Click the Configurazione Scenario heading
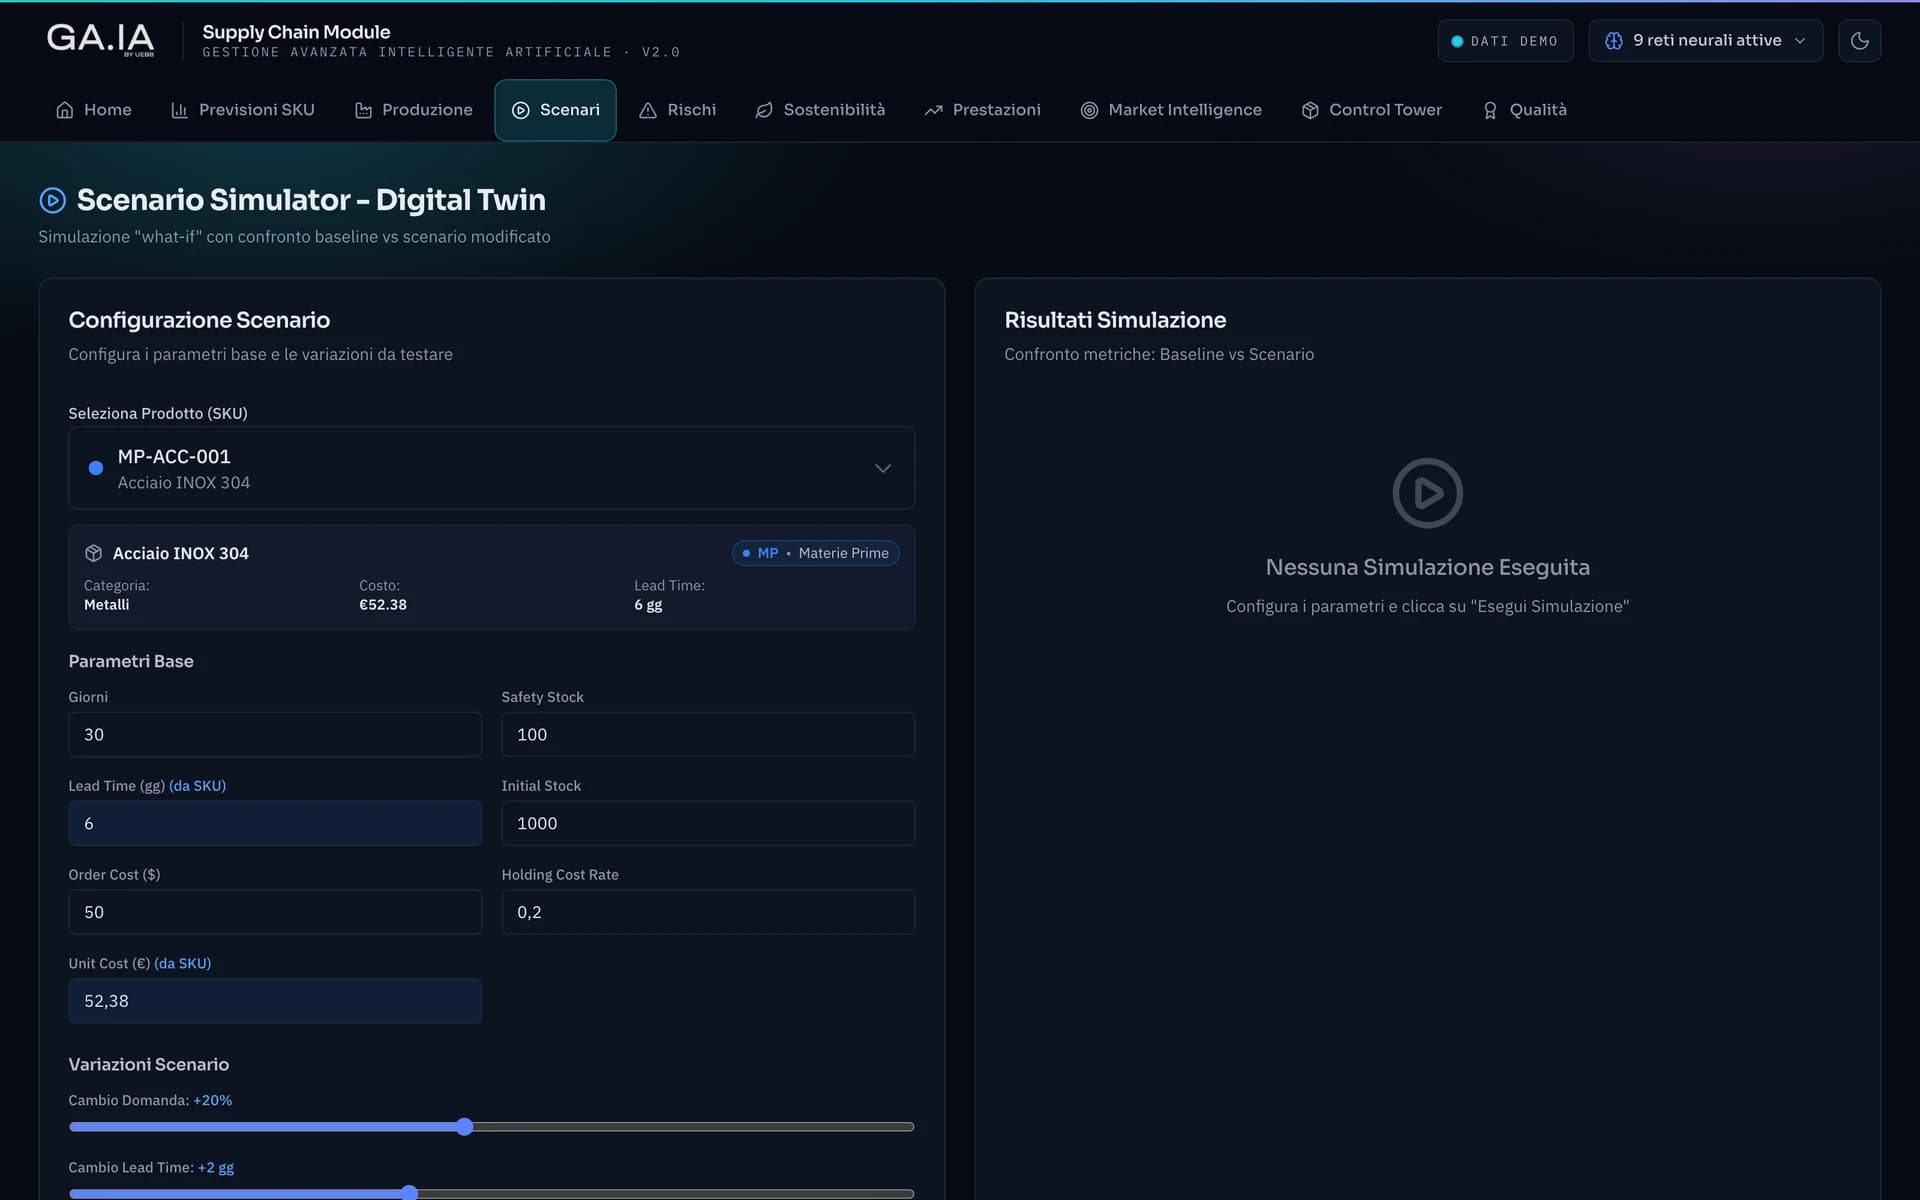Image resolution: width=1920 pixels, height=1200 pixels. click(199, 320)
